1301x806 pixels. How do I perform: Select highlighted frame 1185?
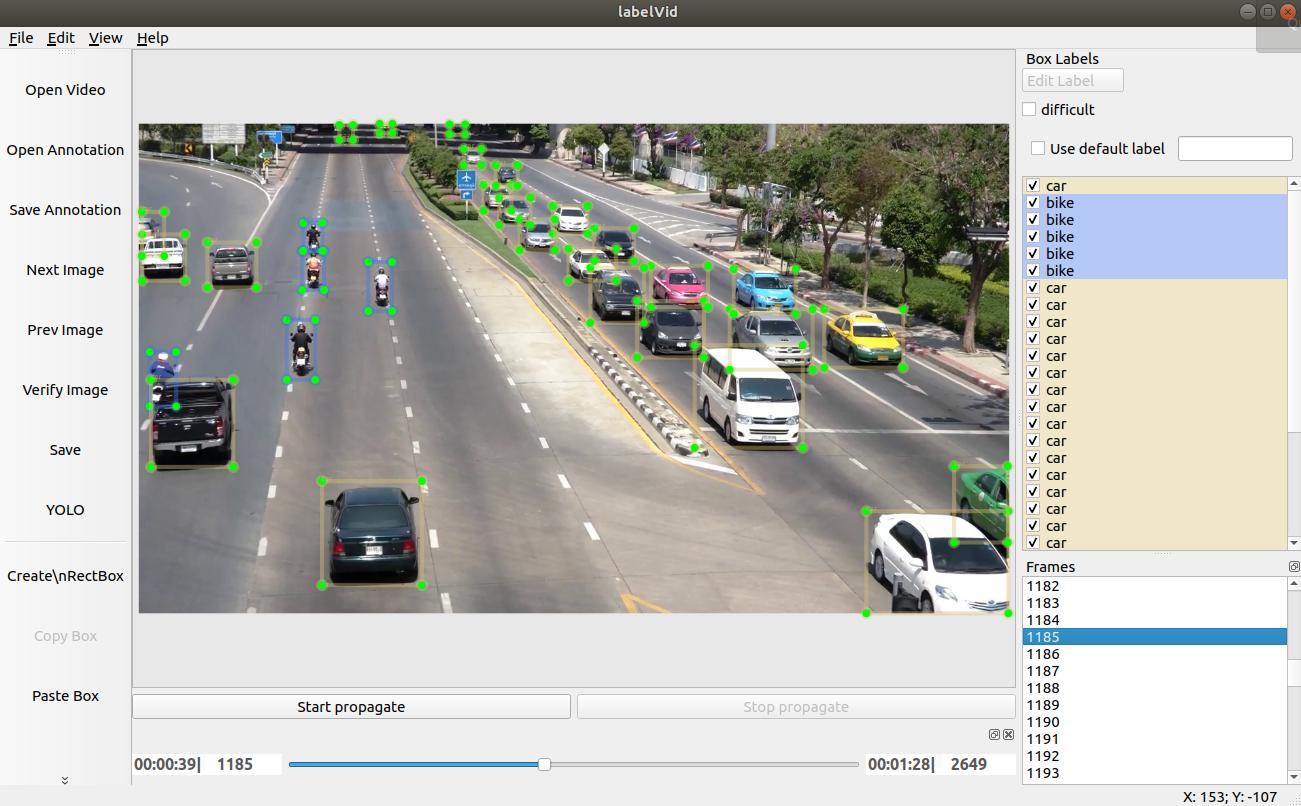click(1154, 637)
